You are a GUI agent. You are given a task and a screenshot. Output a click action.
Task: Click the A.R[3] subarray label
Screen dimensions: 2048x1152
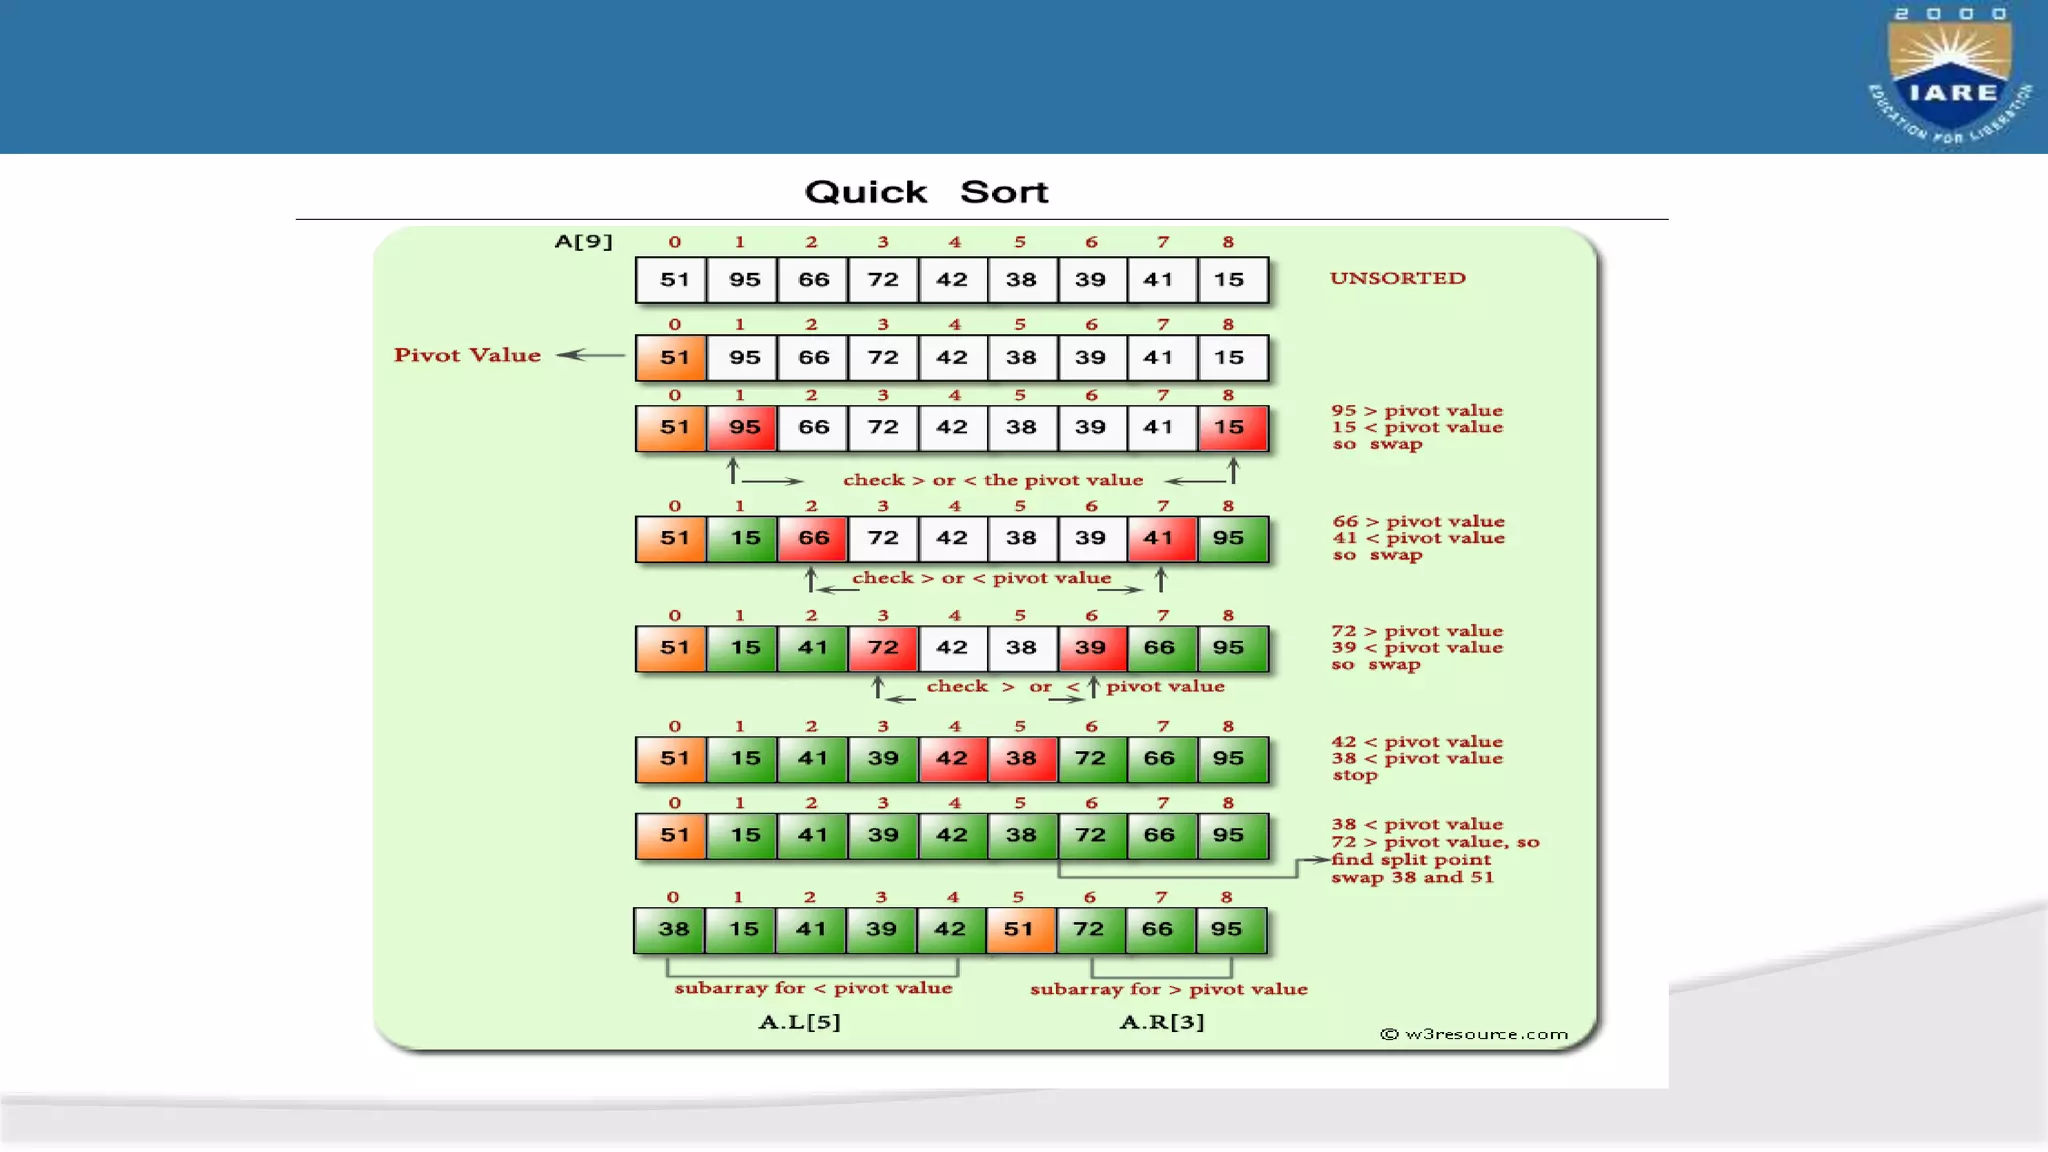pos(1161,1022)
